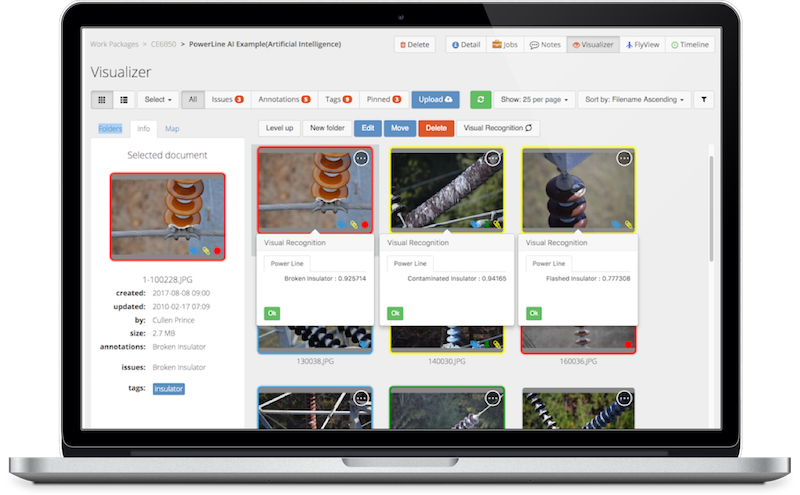This screenshot has height=495, width=800.
Task: Click the insulator tag label
Action: coord(168,389)
